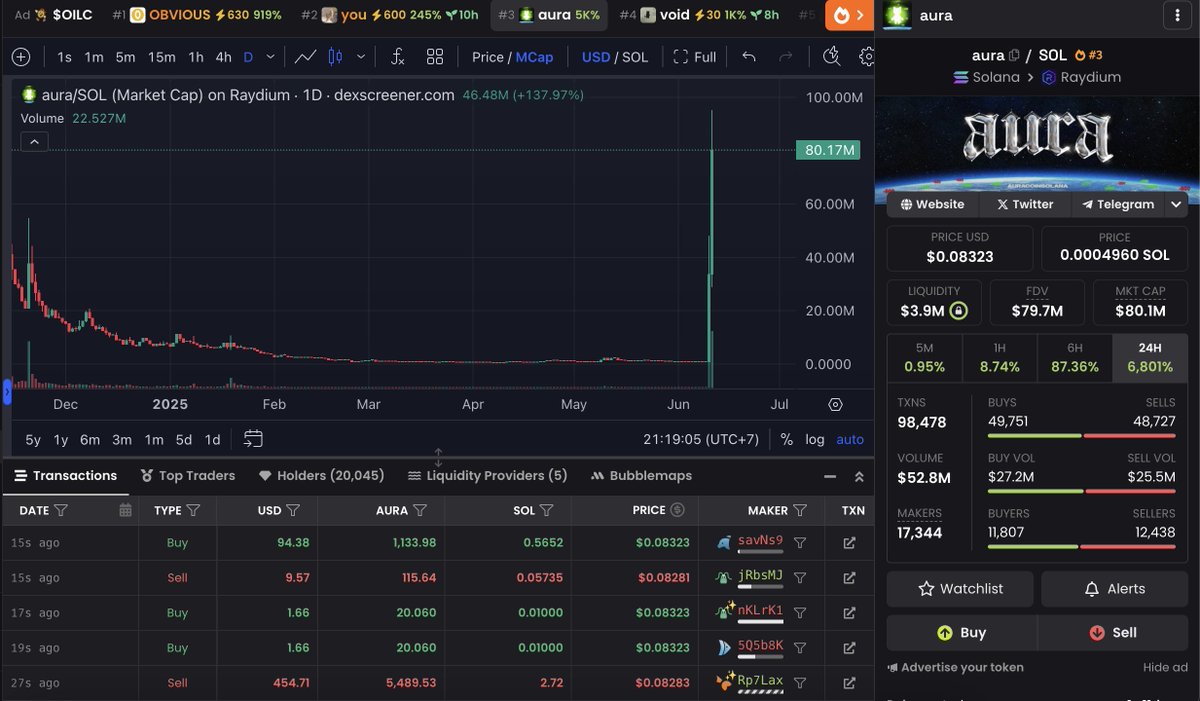Switch chart to Price mode
This screenshot has width=1200, height=701.
(488, 57)
